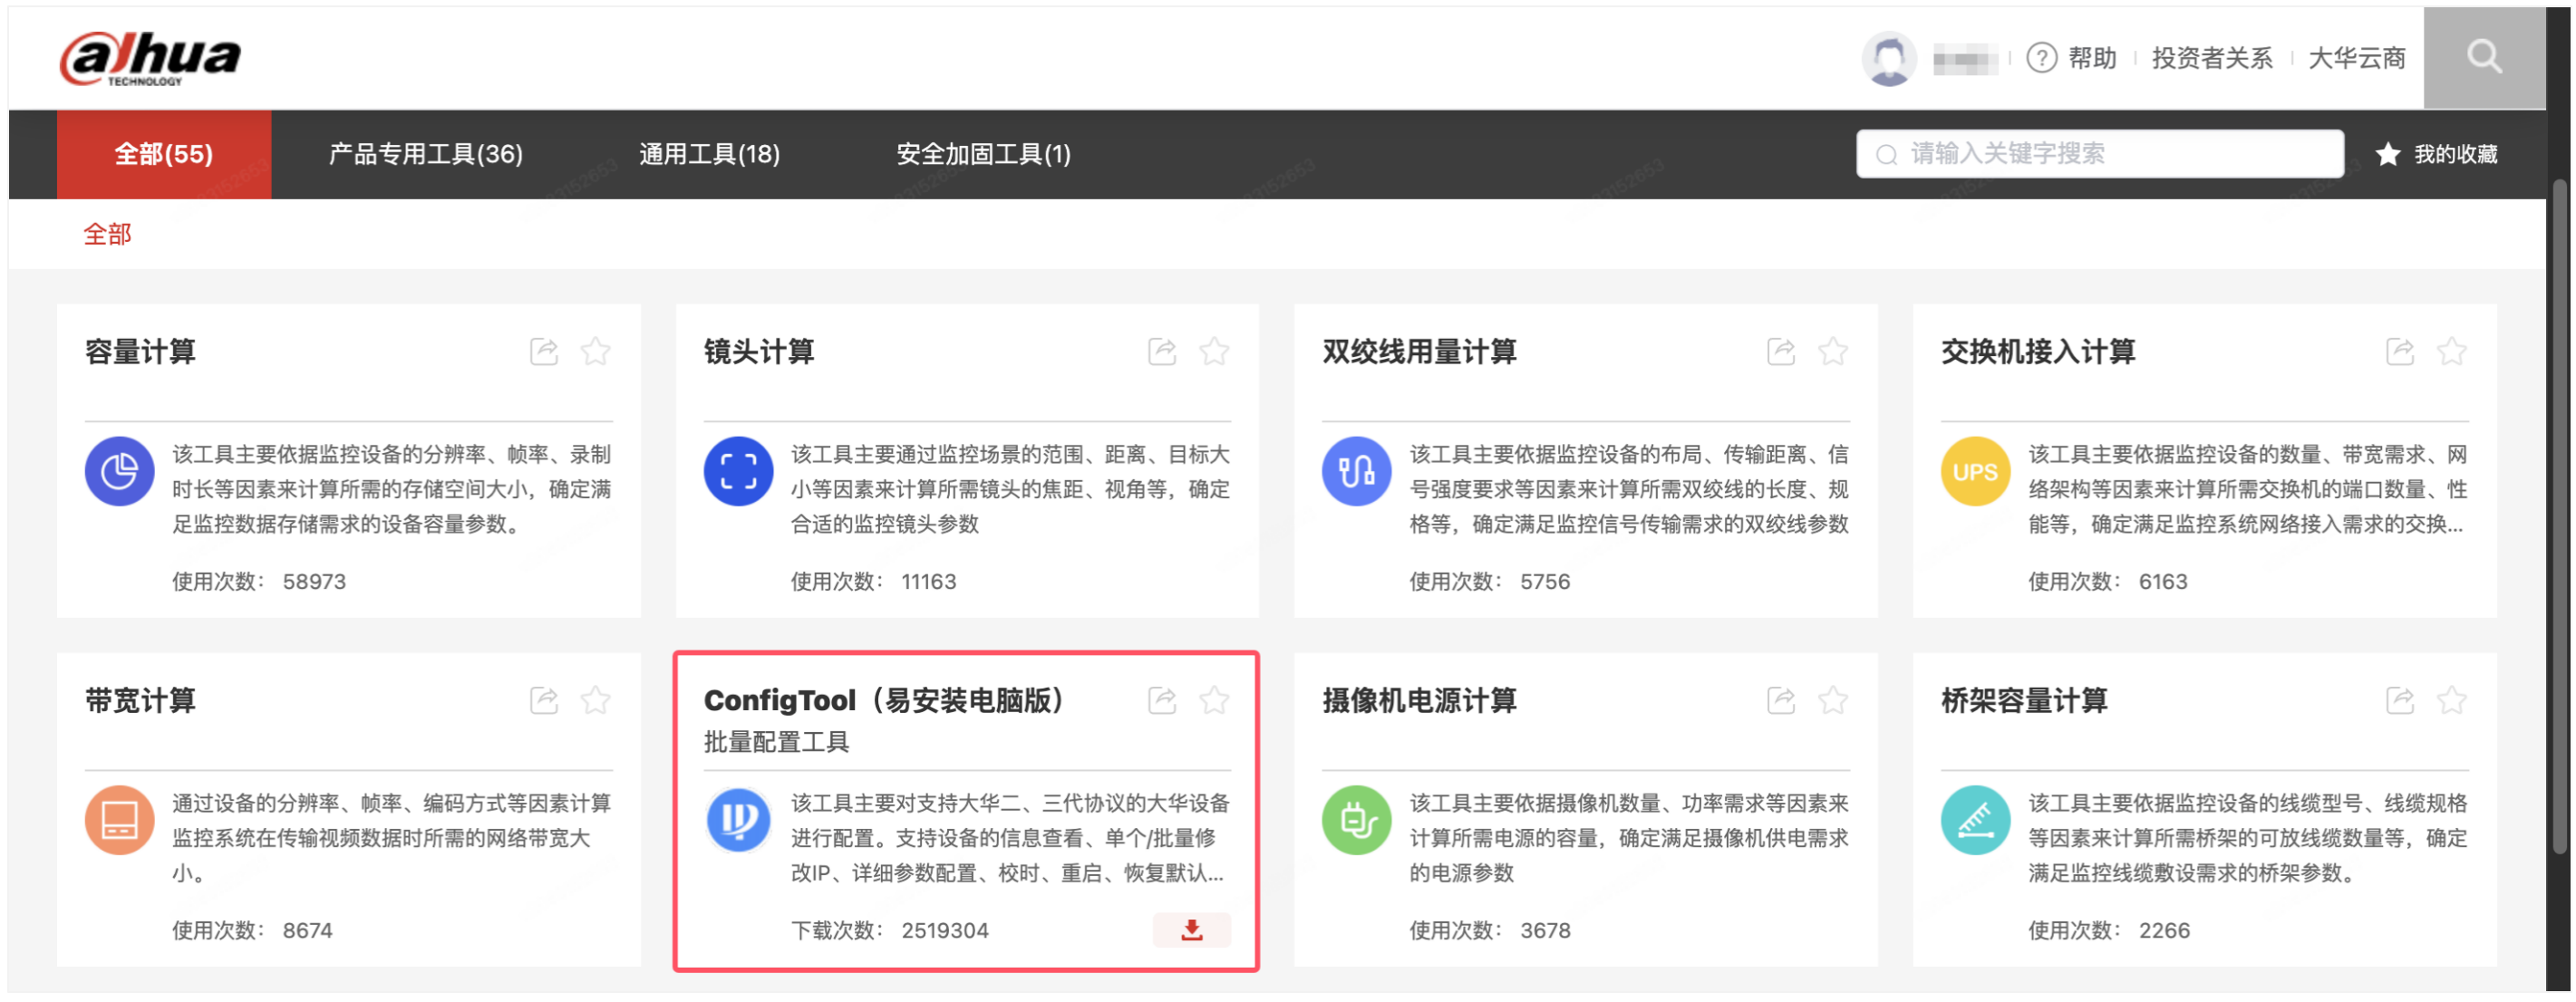Open 投资者关系 link in header

click(2212, 58)
